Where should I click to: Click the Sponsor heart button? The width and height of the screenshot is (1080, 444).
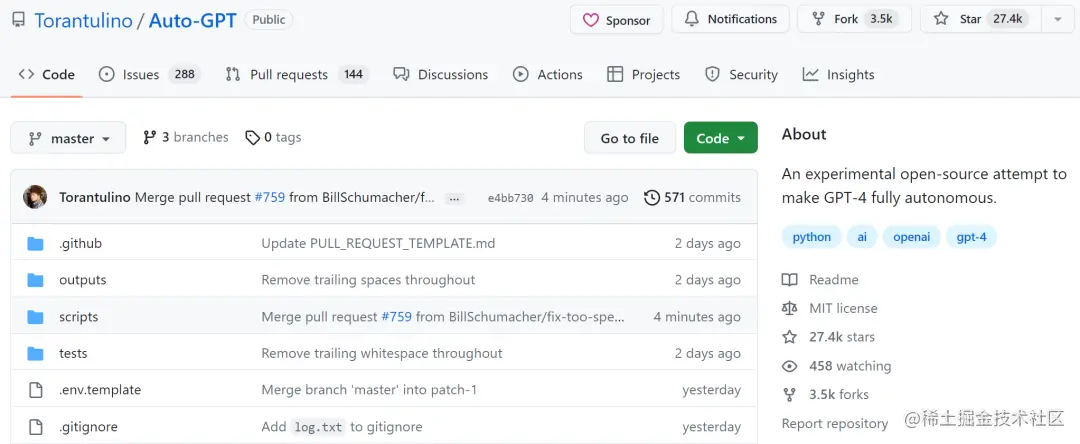pos(616,19)
